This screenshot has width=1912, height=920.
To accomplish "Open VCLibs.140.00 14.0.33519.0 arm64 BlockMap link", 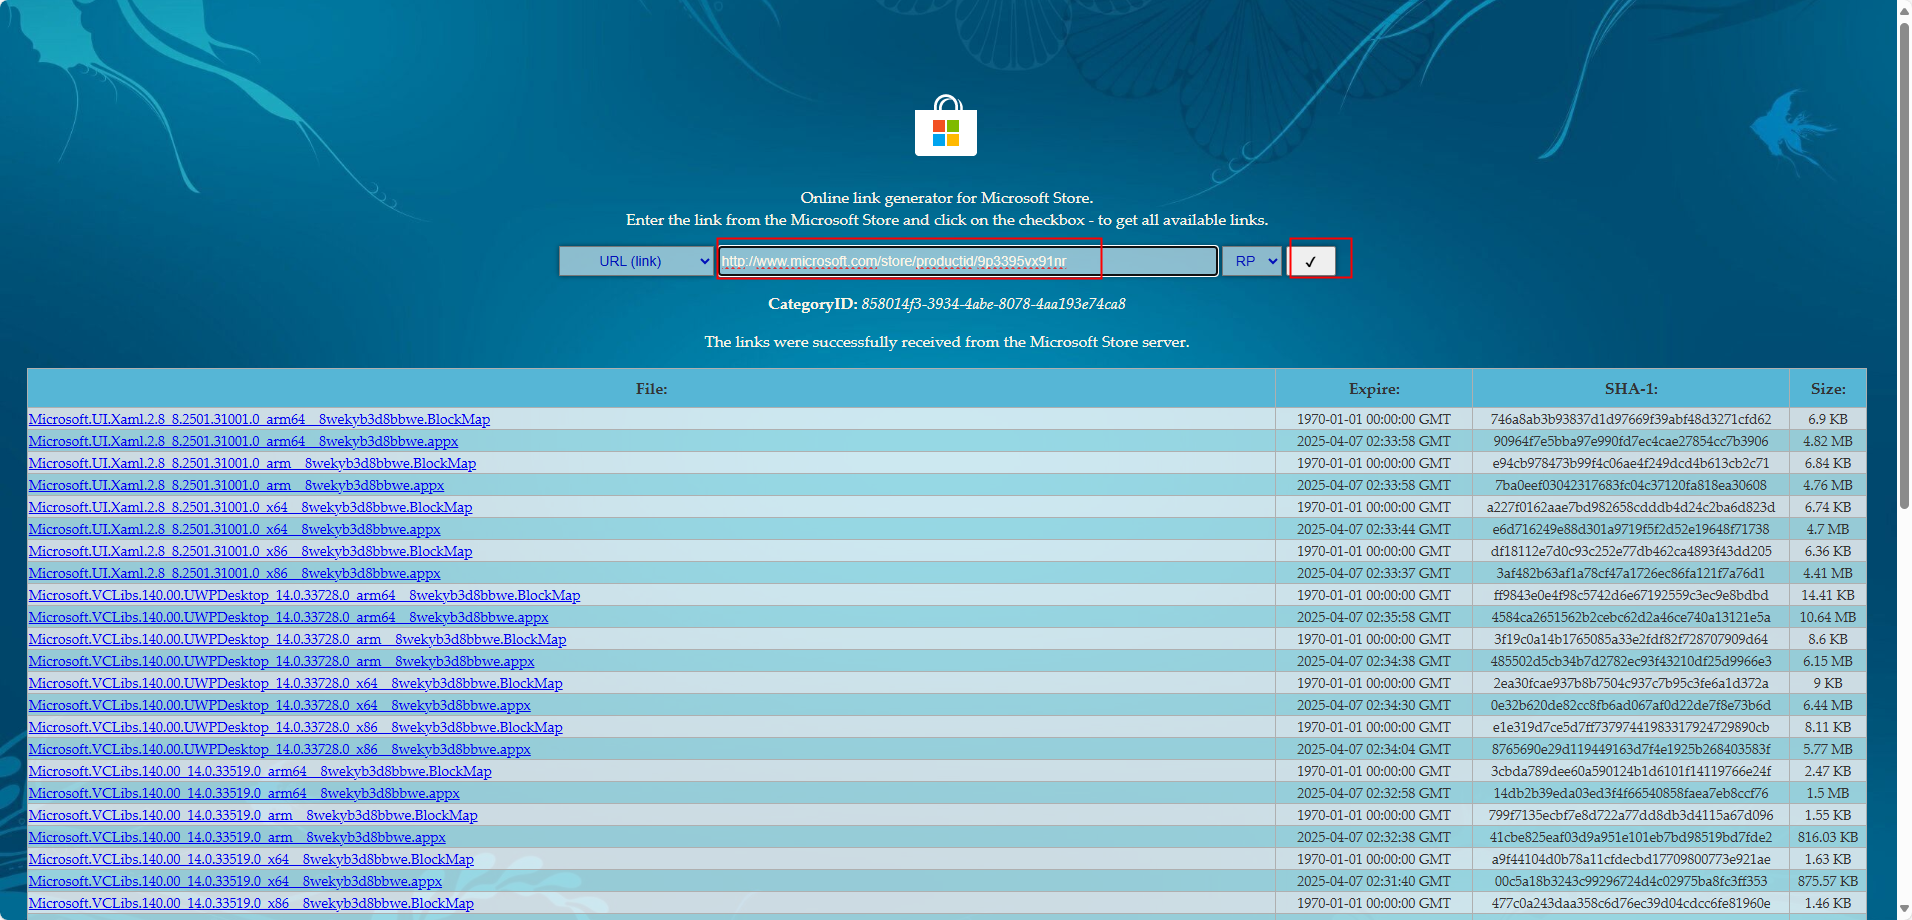I will (x=260, y=771).
